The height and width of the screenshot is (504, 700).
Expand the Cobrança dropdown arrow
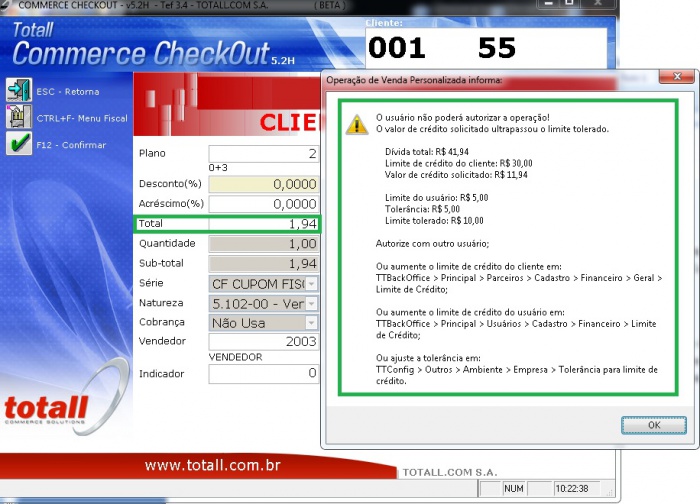(x=312, y=322)
